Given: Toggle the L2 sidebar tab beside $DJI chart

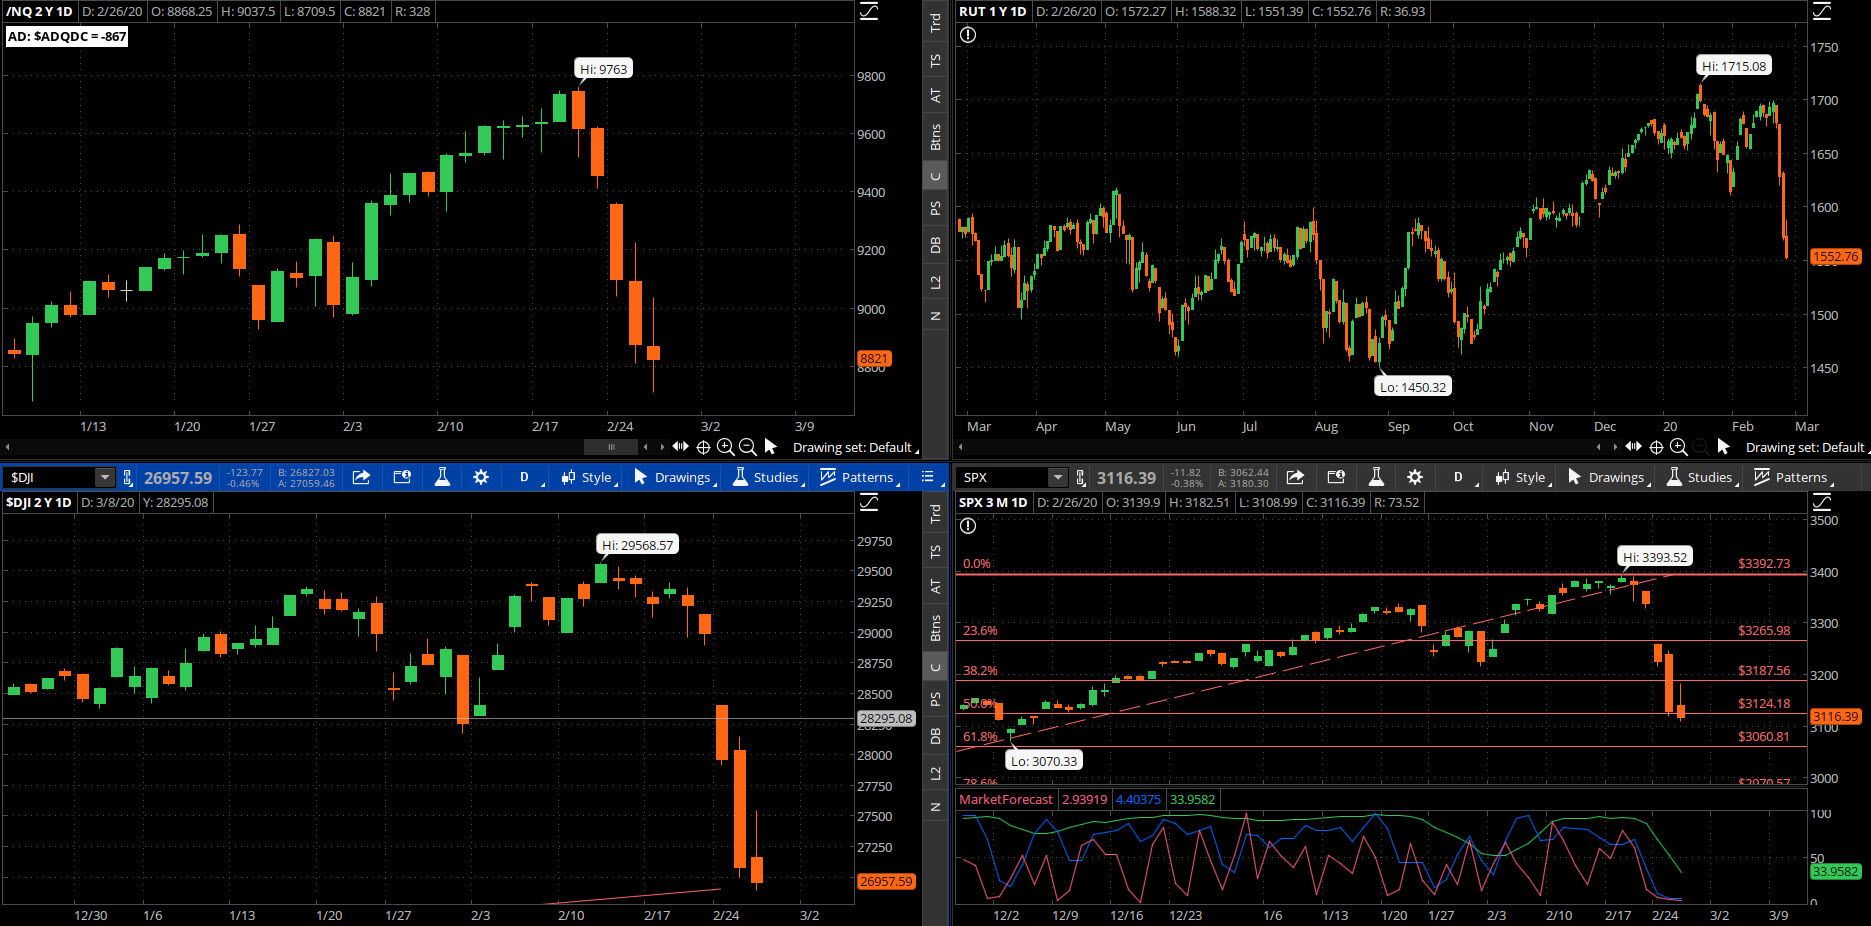Looking at the screenshot, I should tap(935, 773).
